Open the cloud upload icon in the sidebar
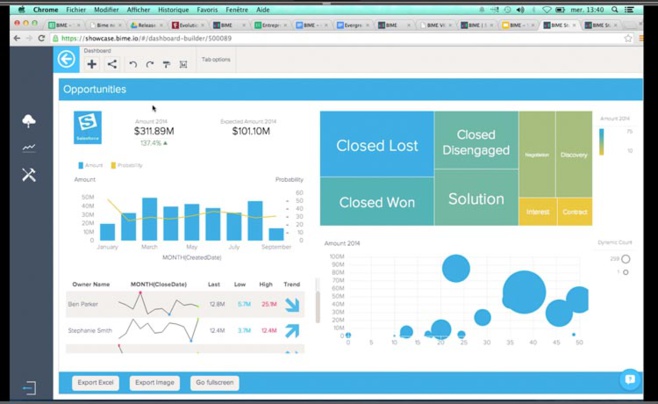Viewport: 658px width, 404px height. (29, 121)
